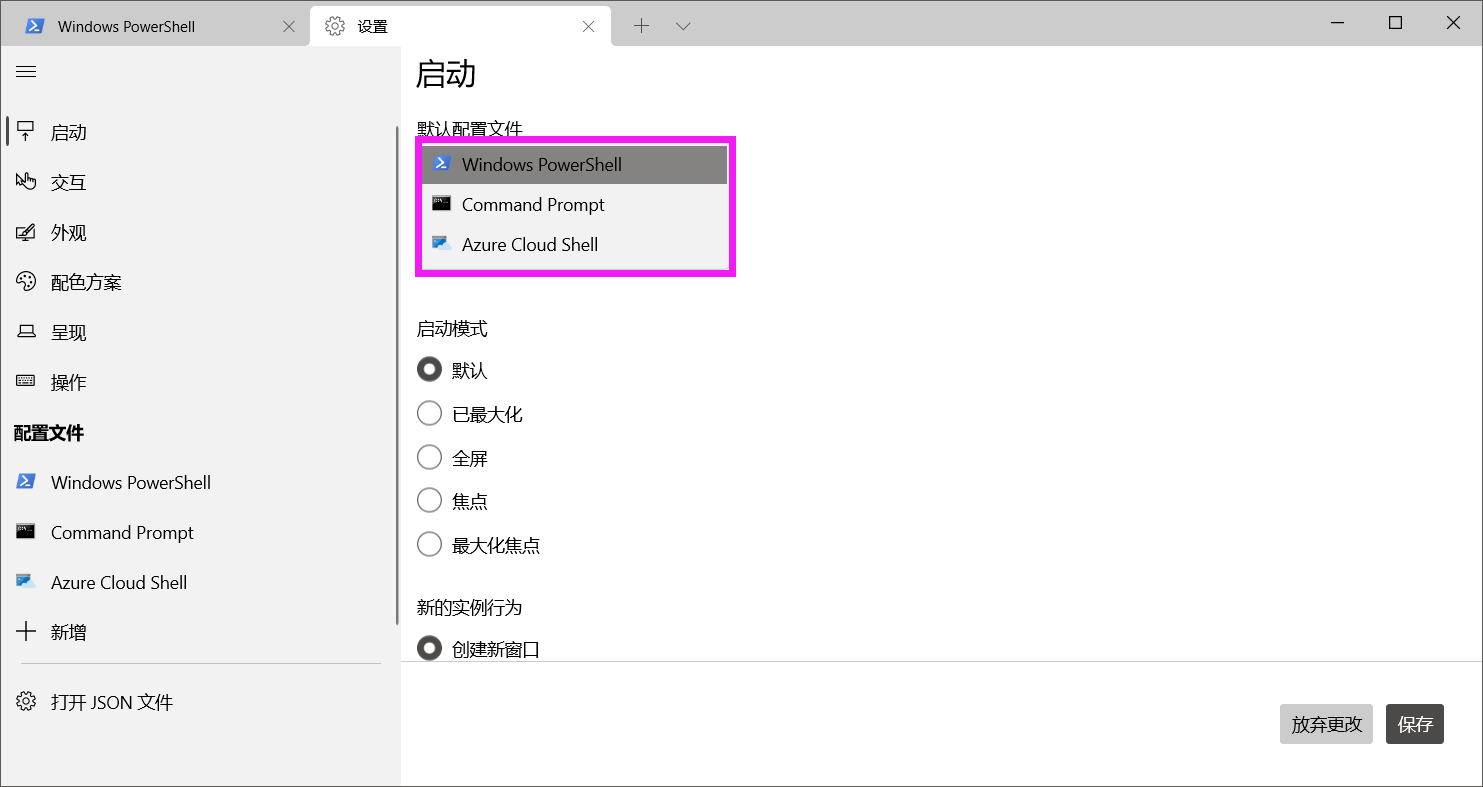Click the Windows PowerShell icon in the sidebar
1483x787 pixels.
coord(26,481)
